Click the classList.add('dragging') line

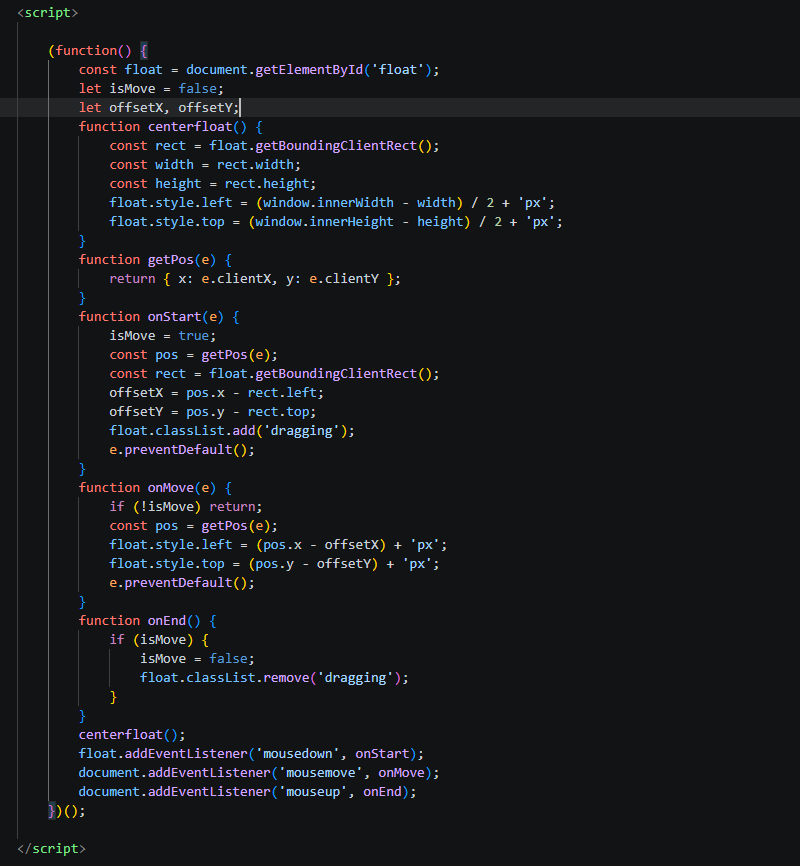[x=232, y=431]
